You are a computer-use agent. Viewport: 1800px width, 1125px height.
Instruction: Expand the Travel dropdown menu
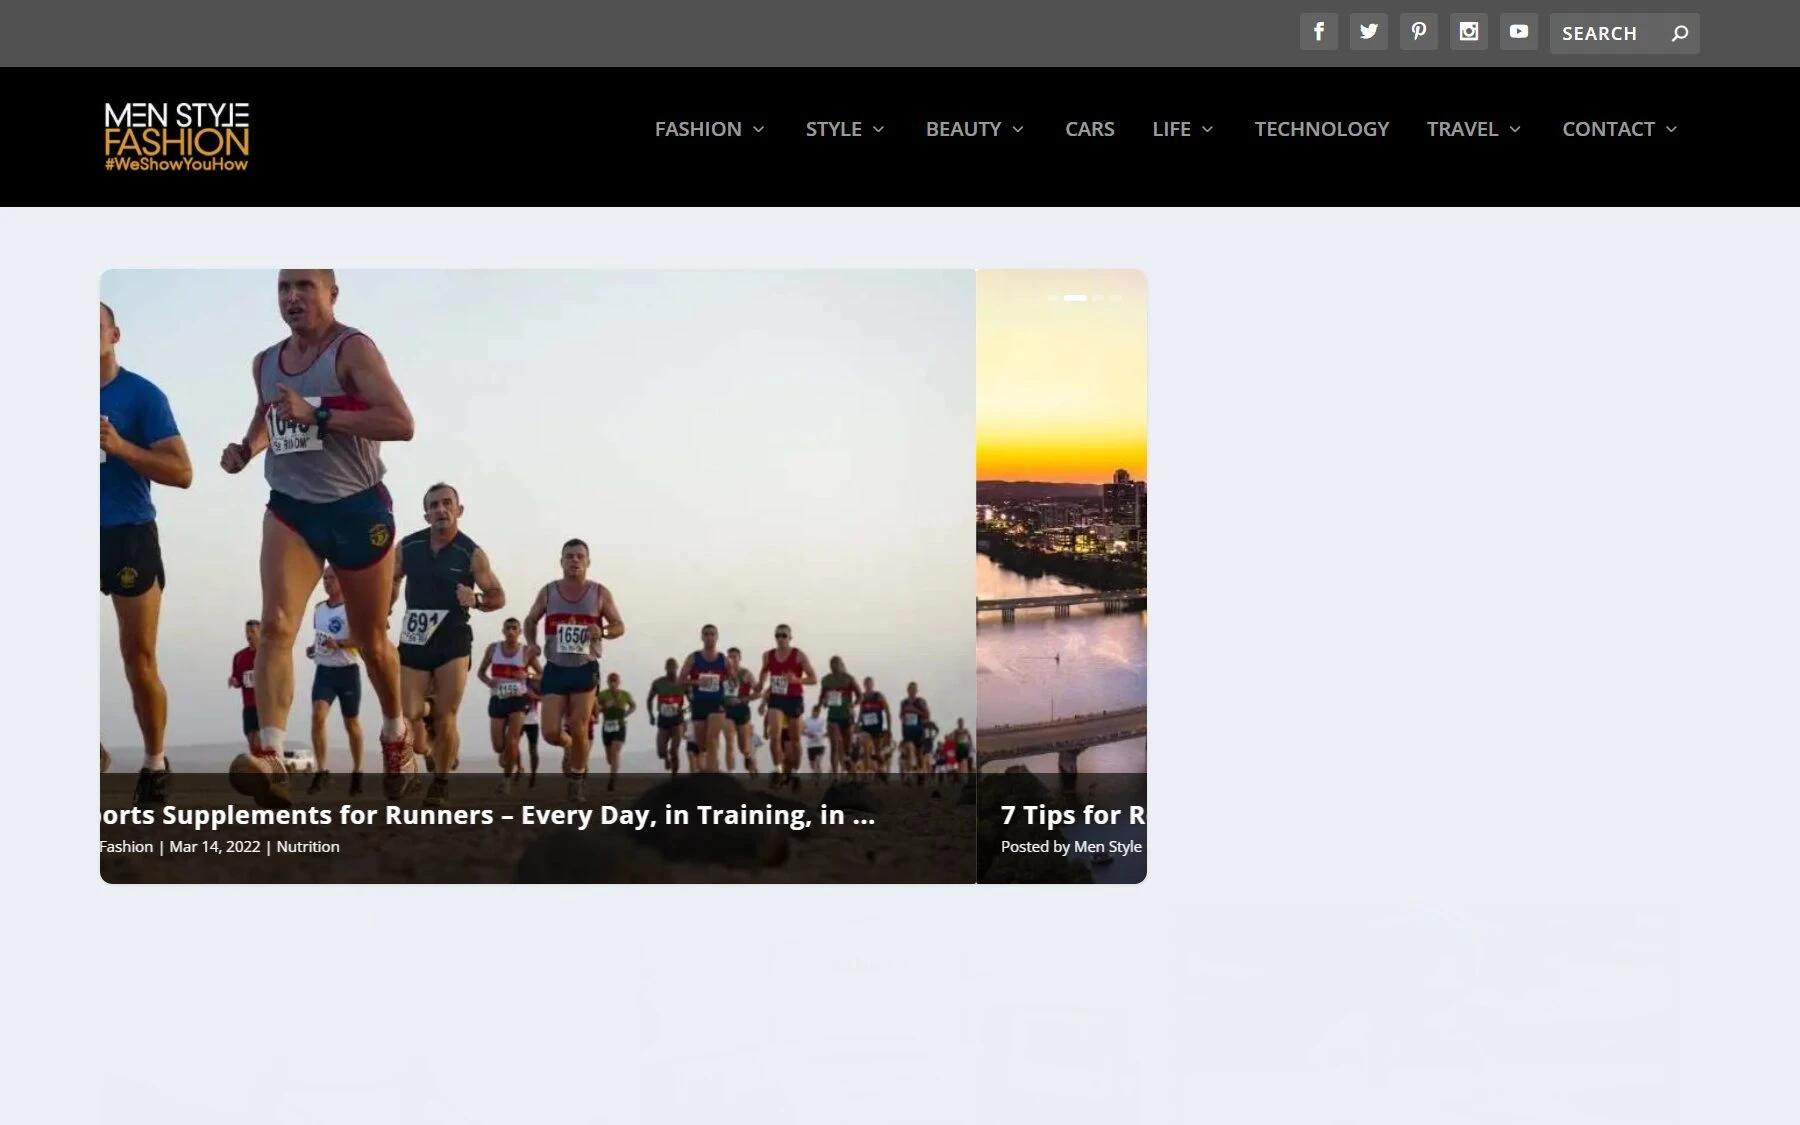(x=1474, y=129)
